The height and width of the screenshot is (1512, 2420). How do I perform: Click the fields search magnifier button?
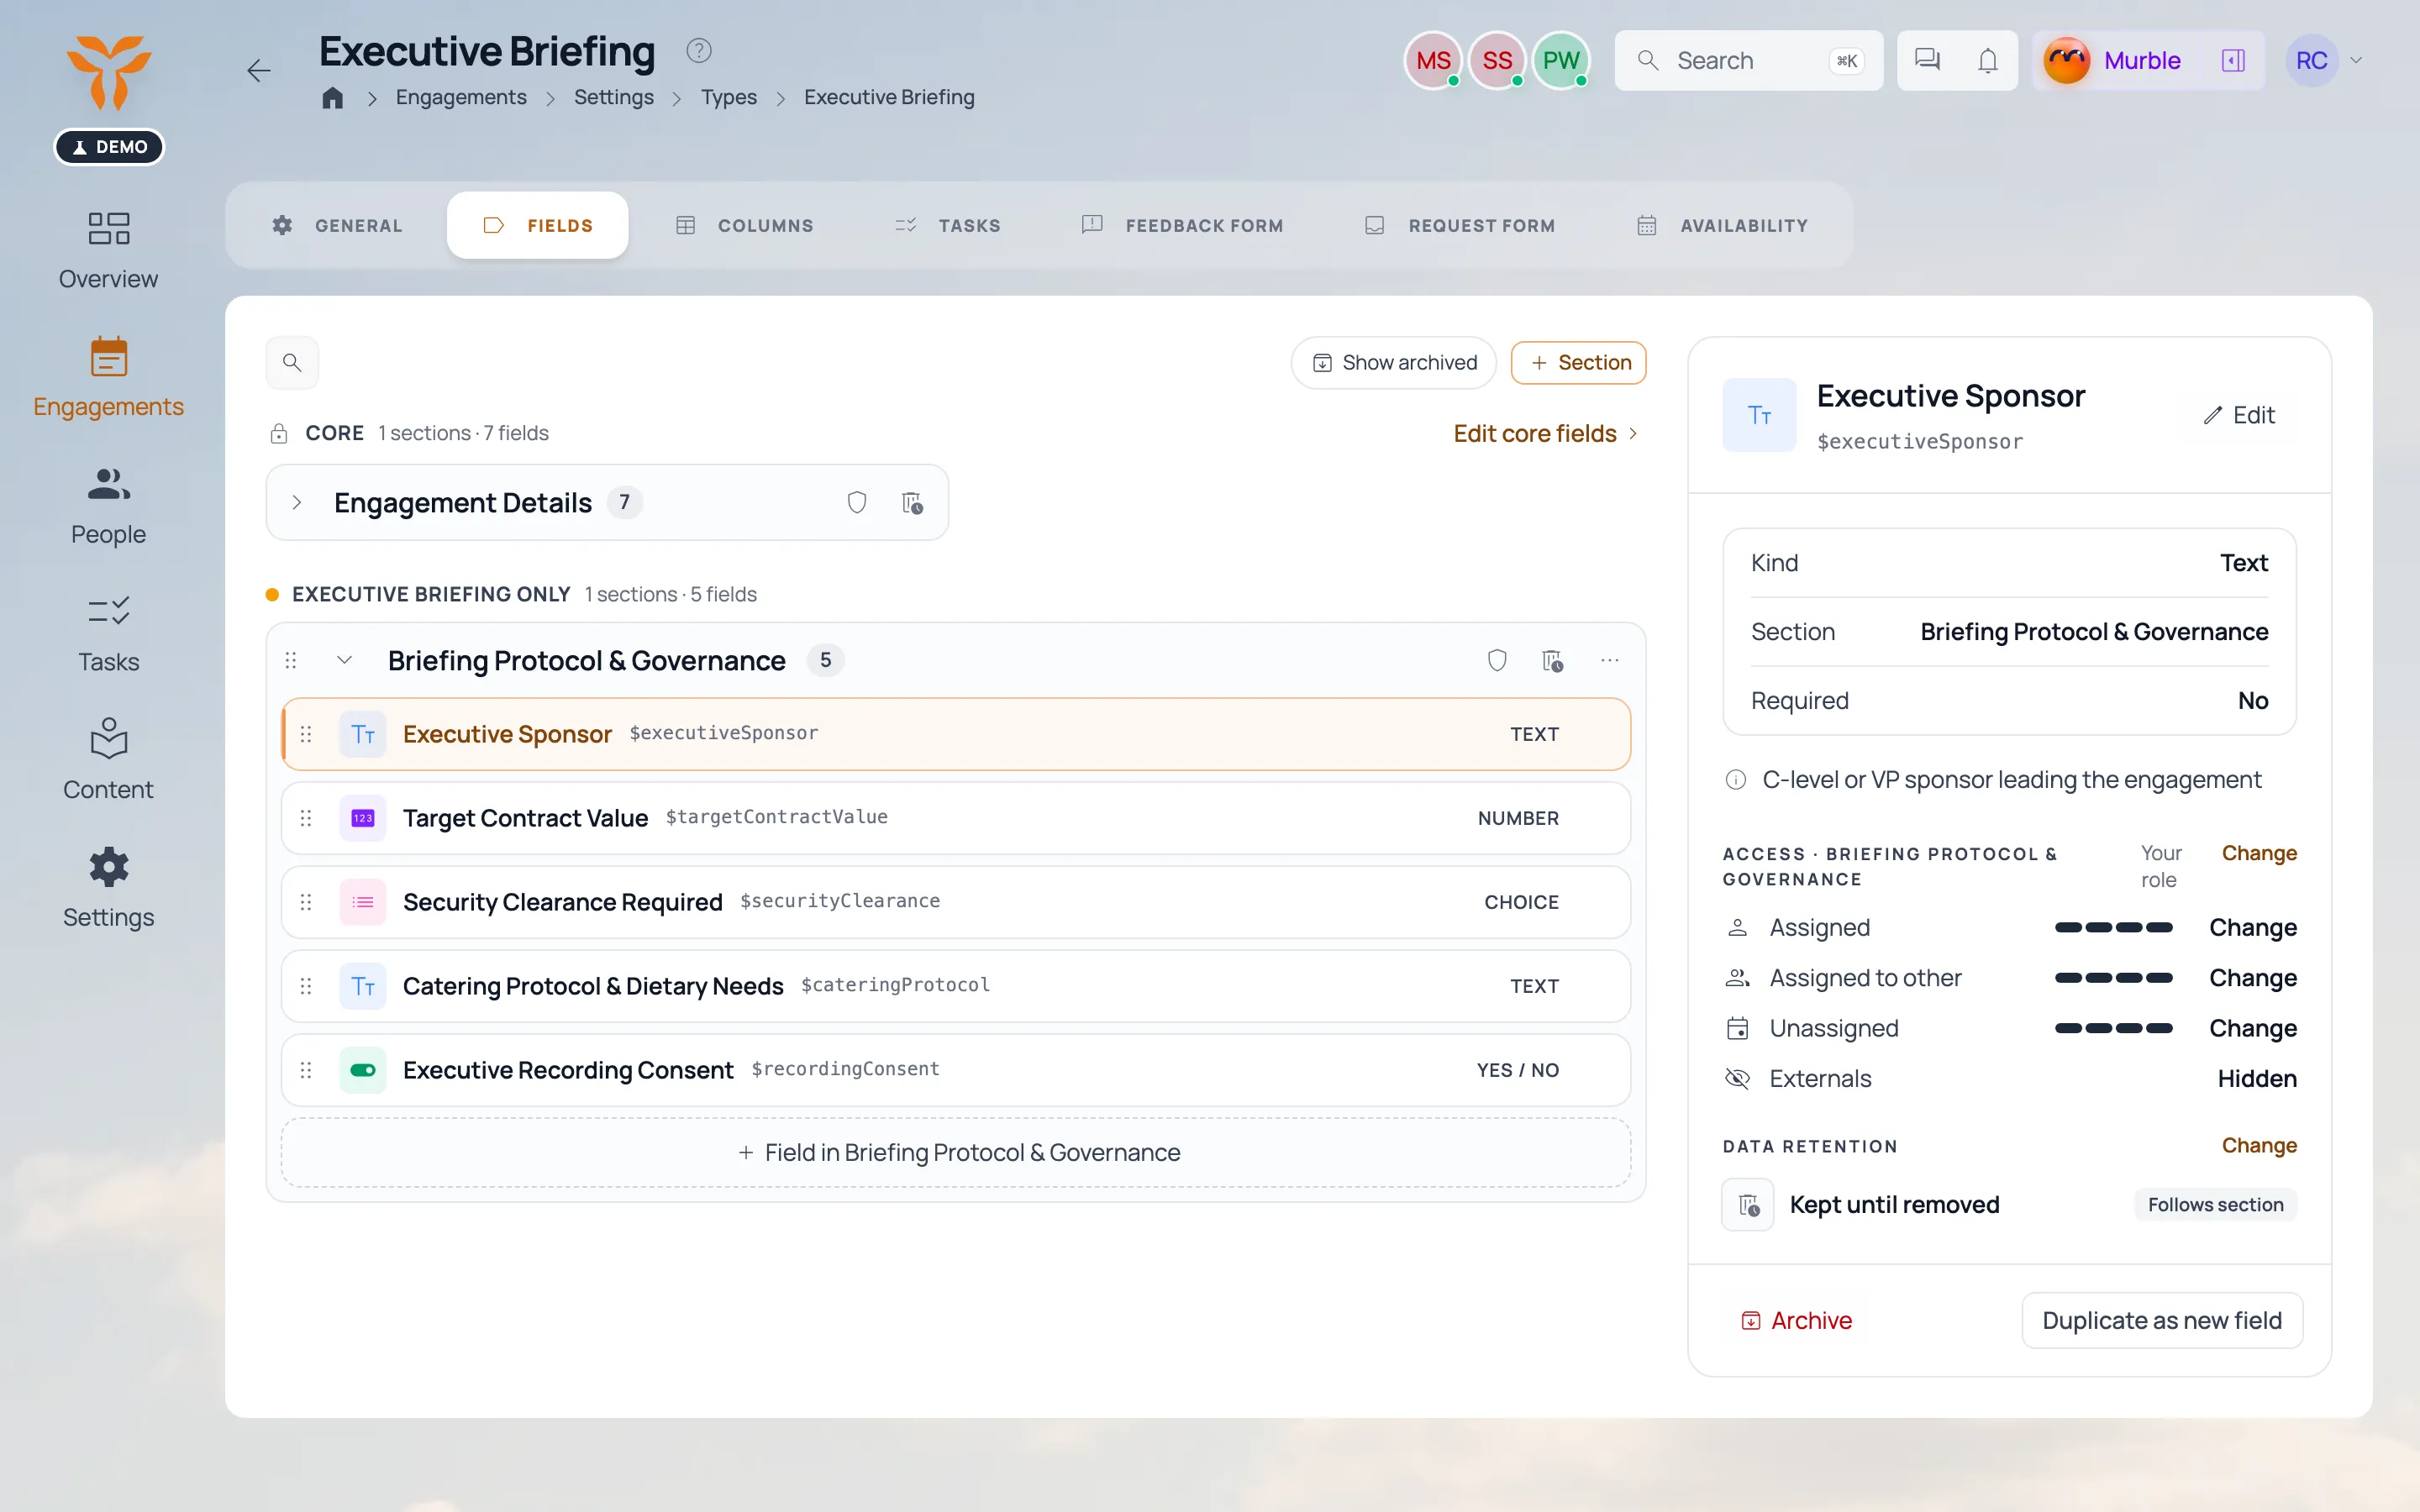292,362
